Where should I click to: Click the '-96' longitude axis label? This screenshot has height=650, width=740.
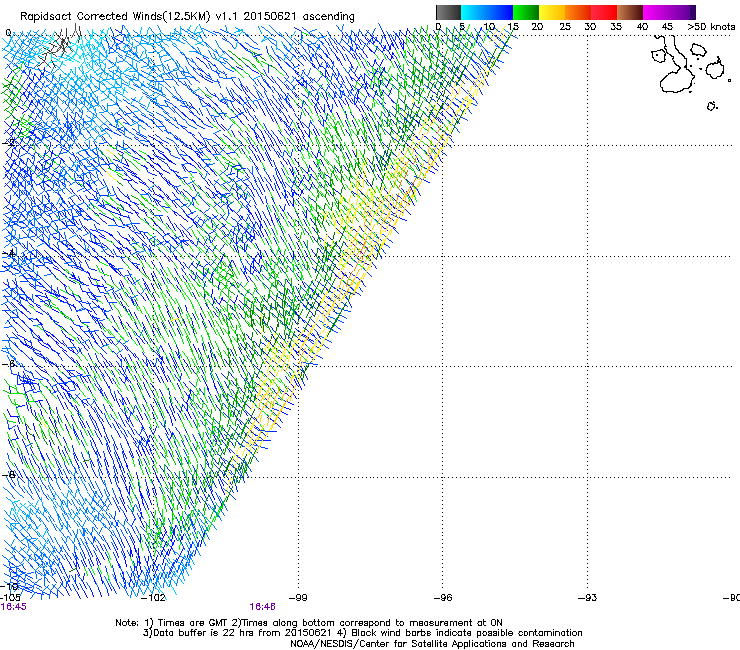tap(443, 598)
